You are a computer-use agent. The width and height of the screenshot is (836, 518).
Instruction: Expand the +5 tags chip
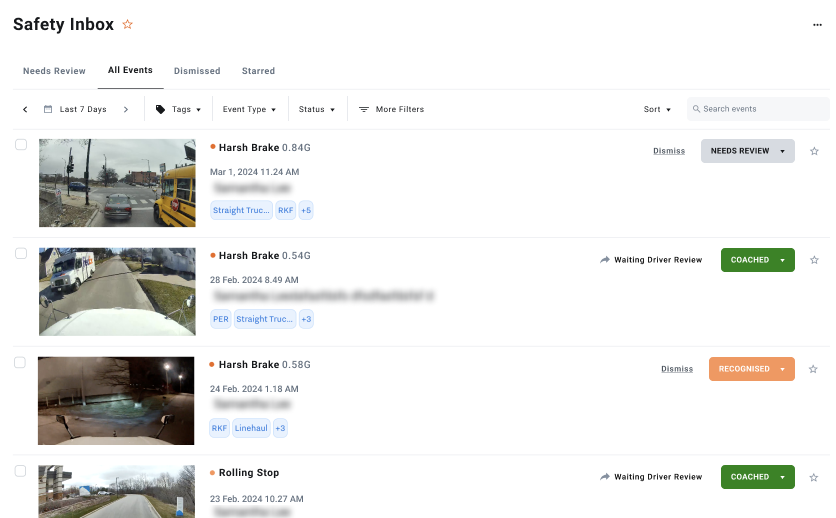(x=306, y=211)
